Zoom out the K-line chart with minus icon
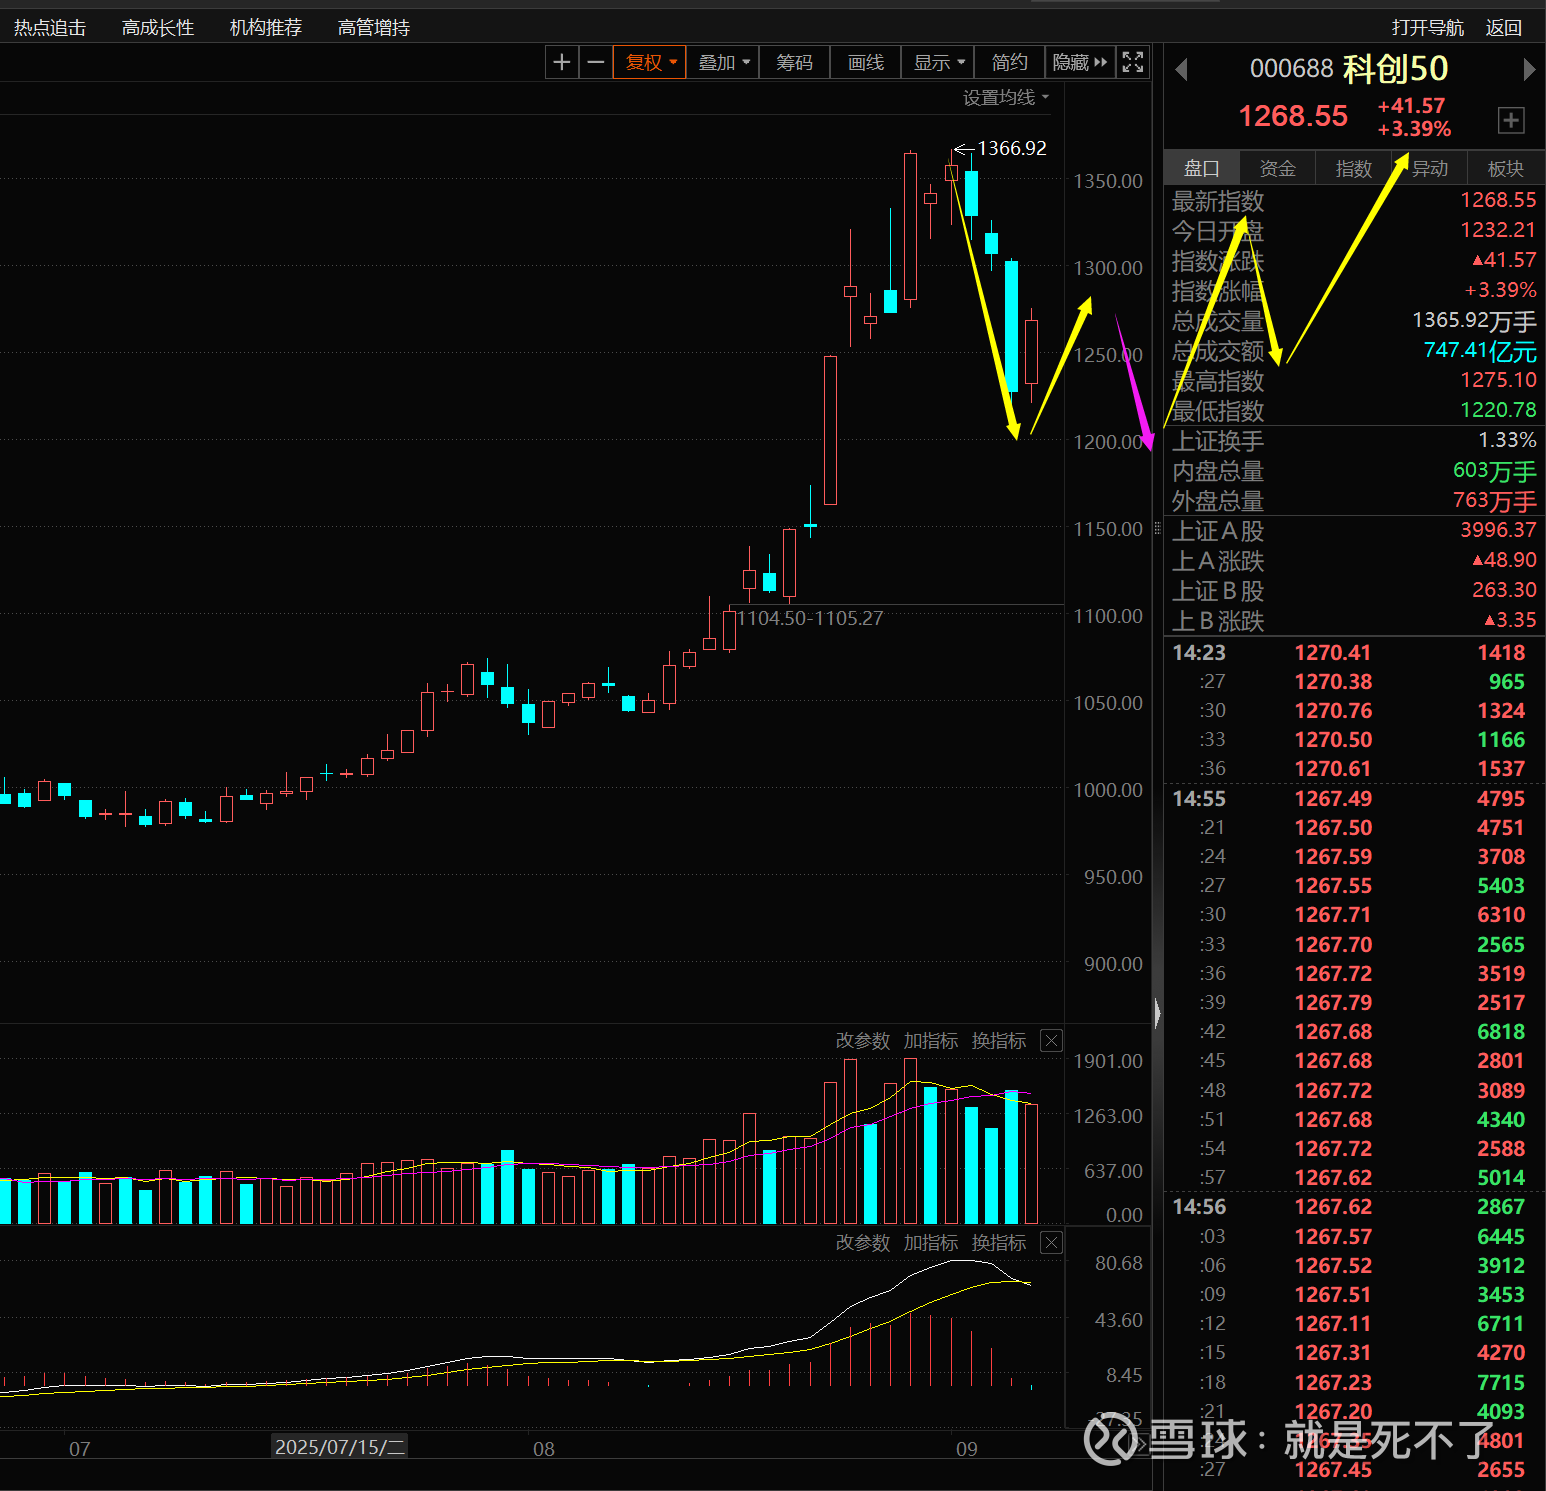This screenshot has width=1546, height=1491. 596,63
